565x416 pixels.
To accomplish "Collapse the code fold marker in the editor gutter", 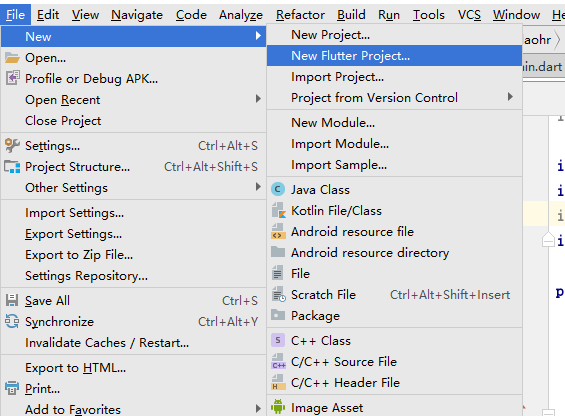I will [548, 240].
